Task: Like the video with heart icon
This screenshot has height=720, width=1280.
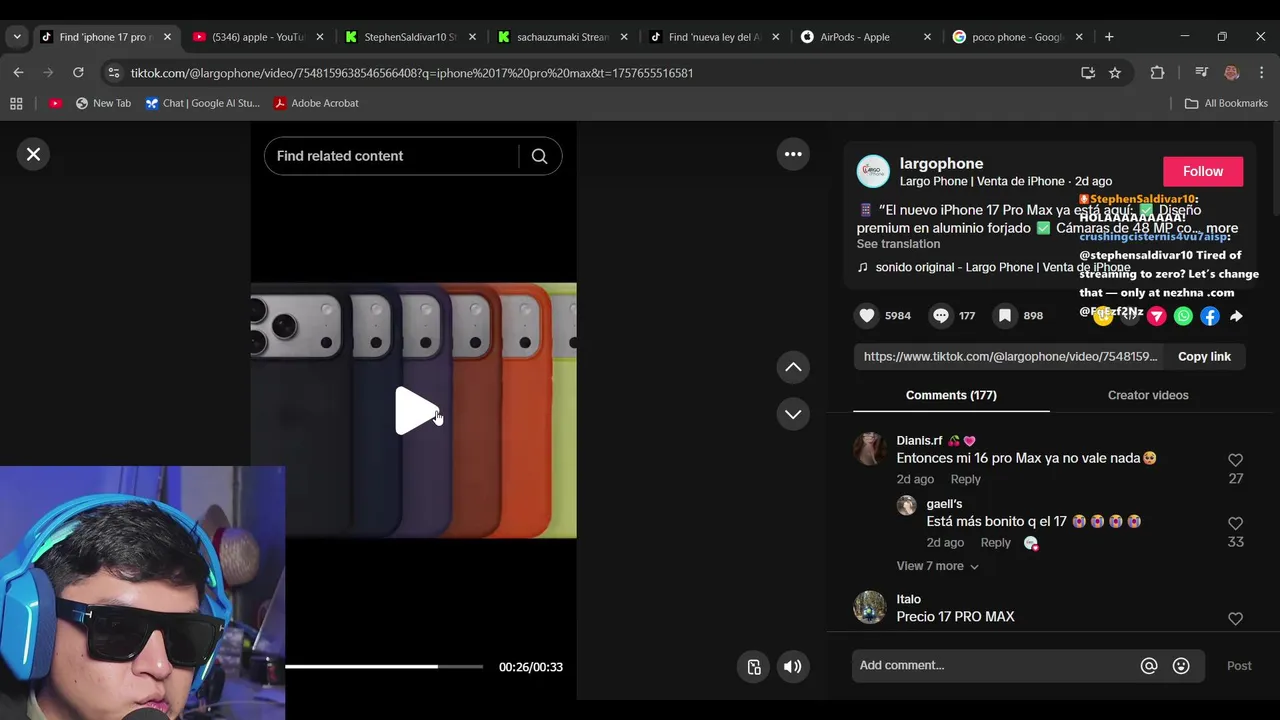Action: point(867,315)
